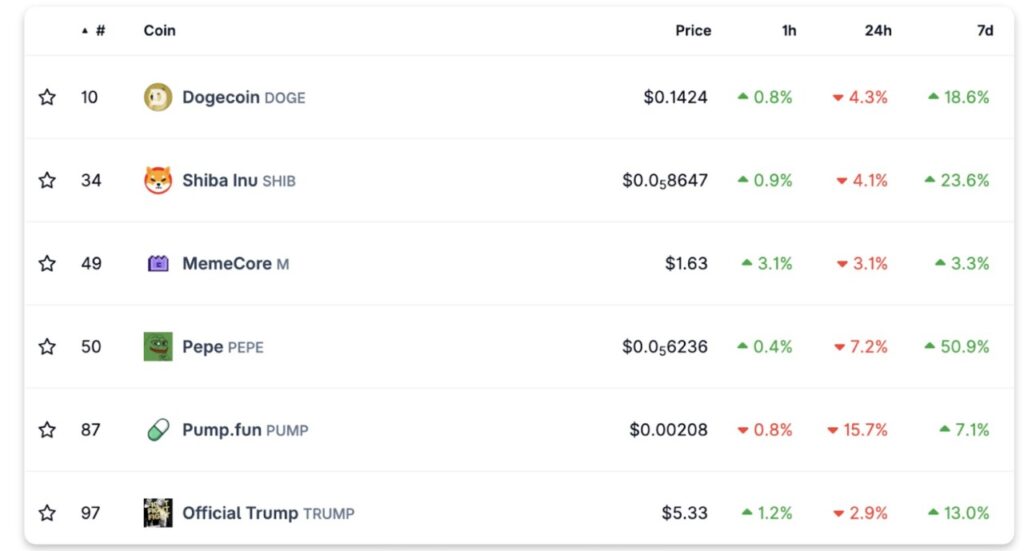Click the Official Trump coin thumbnail
The width and height of the screenshot is (1024, 551).
point(158,513)
